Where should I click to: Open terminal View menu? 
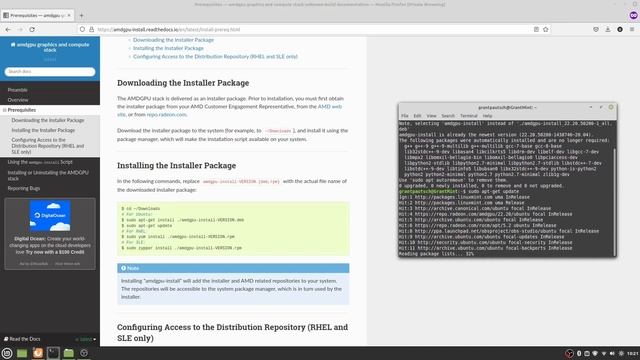[431, 116]
